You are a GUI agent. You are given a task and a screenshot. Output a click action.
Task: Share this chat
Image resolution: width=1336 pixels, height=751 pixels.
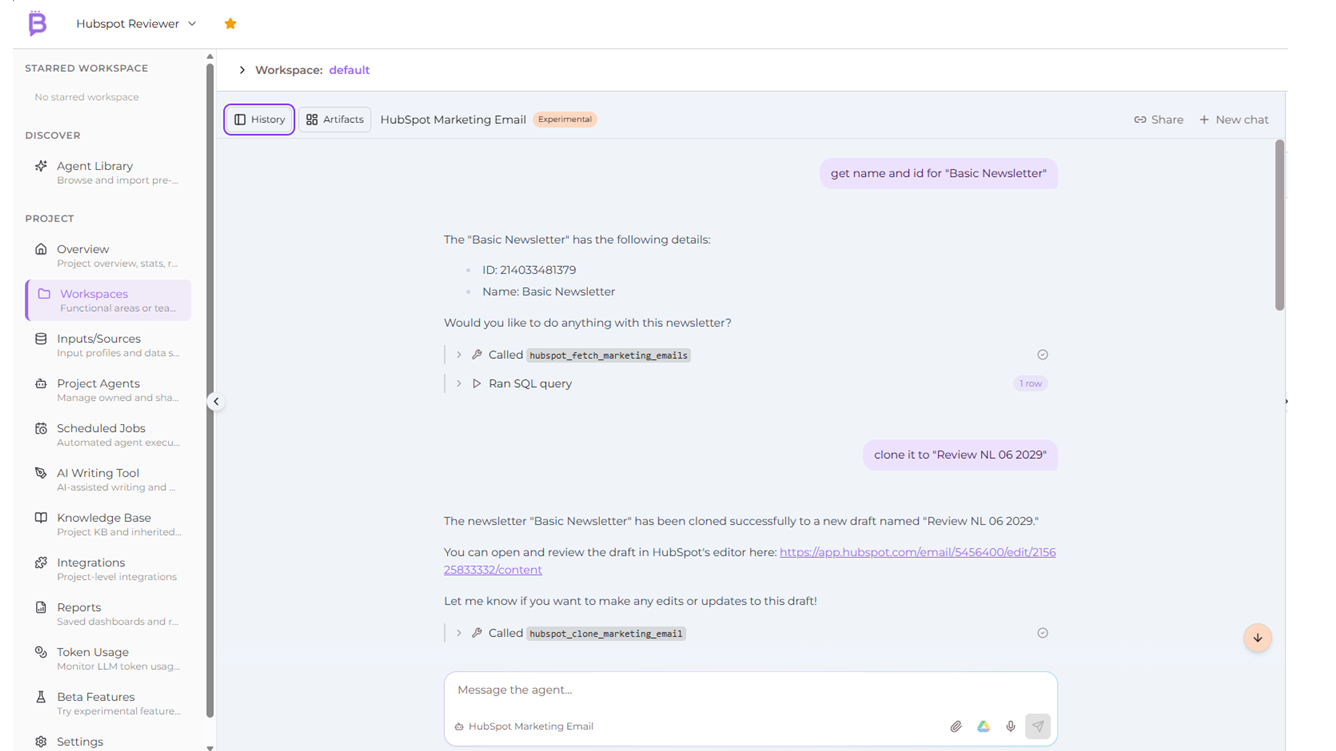tap(1158, 120)
